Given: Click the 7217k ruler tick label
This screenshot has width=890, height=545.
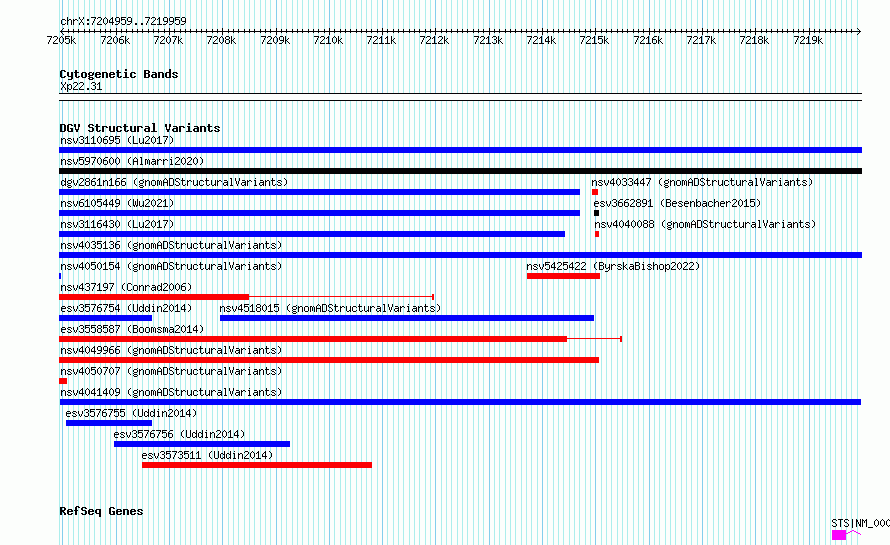Looking at the screenshot, I should coord(701,40).
